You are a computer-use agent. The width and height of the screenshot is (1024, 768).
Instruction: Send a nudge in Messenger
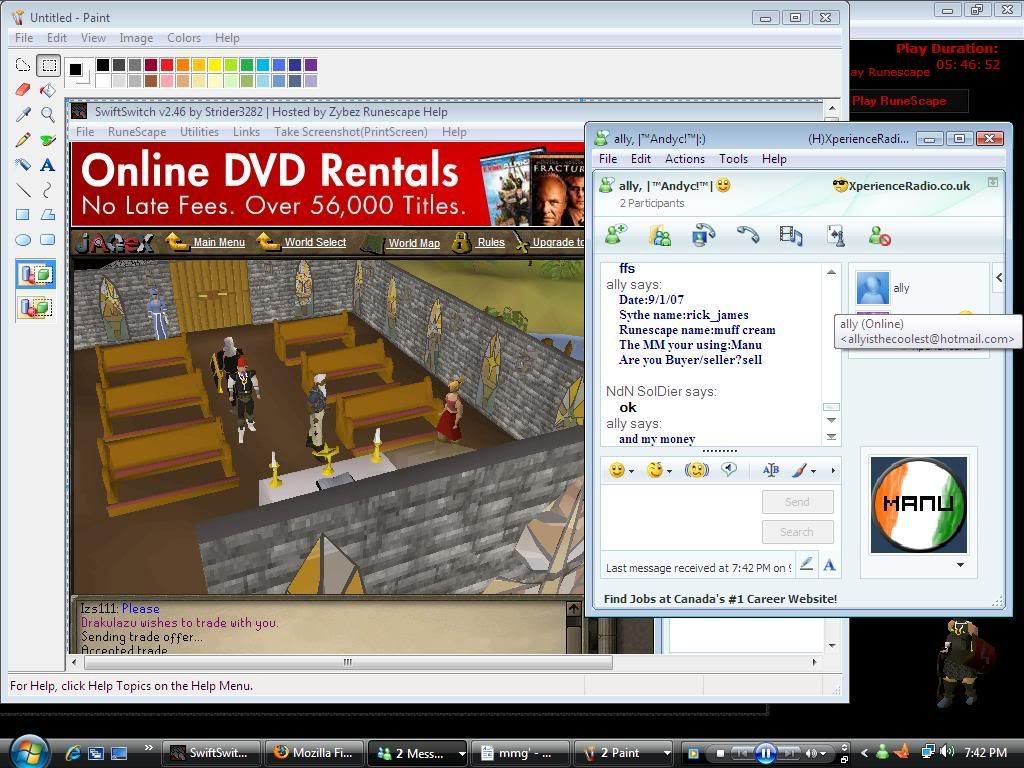click(697, 470)
